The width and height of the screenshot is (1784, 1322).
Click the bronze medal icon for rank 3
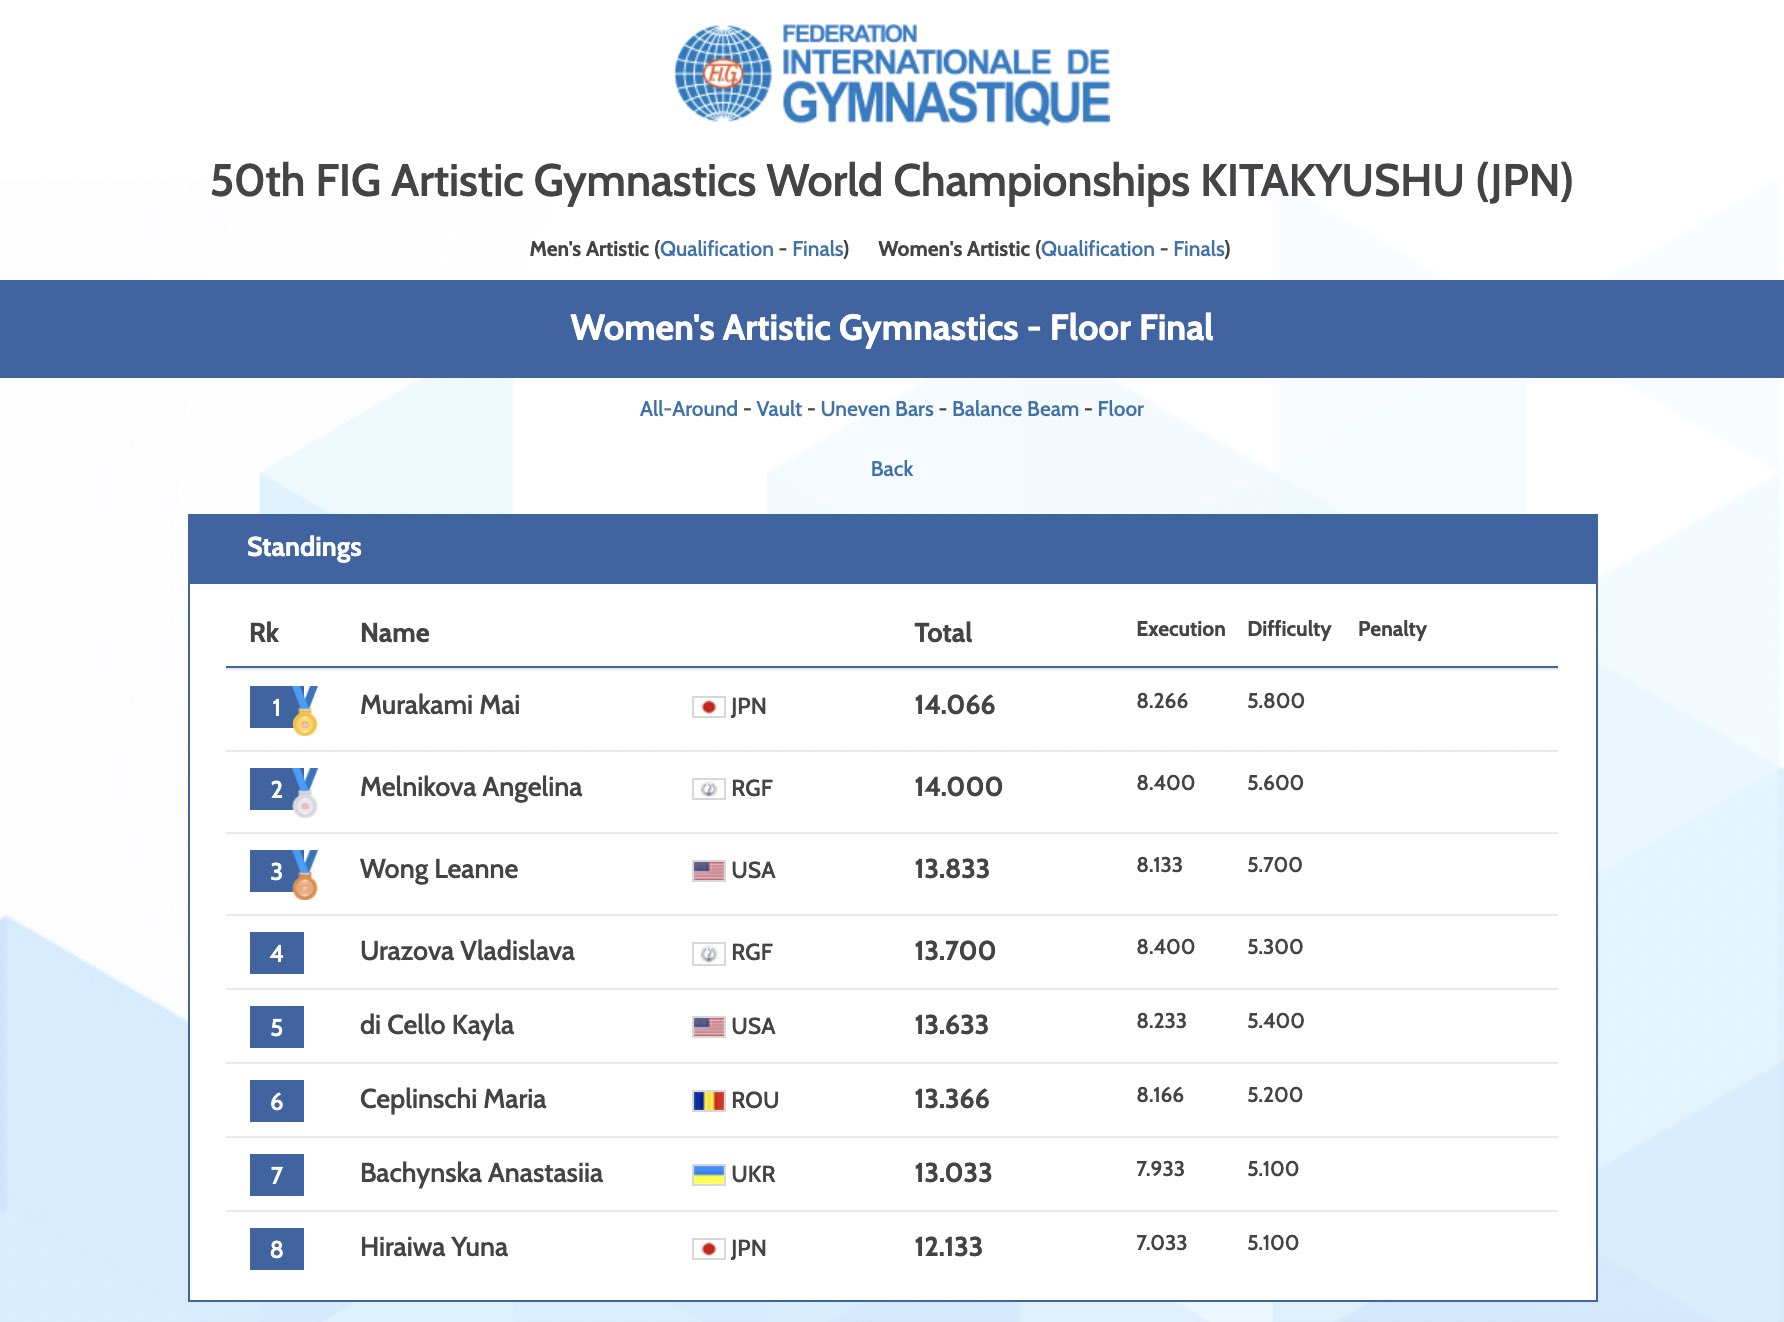pyautogui.click(x=305, y=875)
